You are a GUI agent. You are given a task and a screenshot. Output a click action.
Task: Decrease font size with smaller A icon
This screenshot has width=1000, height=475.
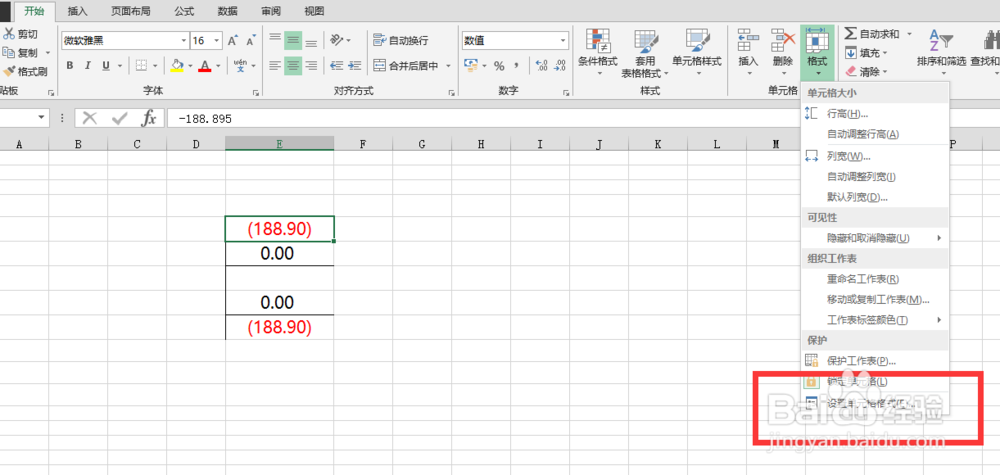point(250,41)
